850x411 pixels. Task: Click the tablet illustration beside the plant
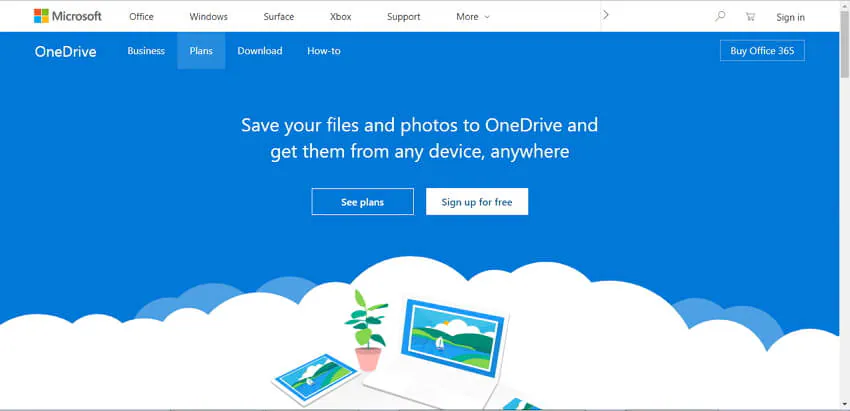[x=315, y=379]
